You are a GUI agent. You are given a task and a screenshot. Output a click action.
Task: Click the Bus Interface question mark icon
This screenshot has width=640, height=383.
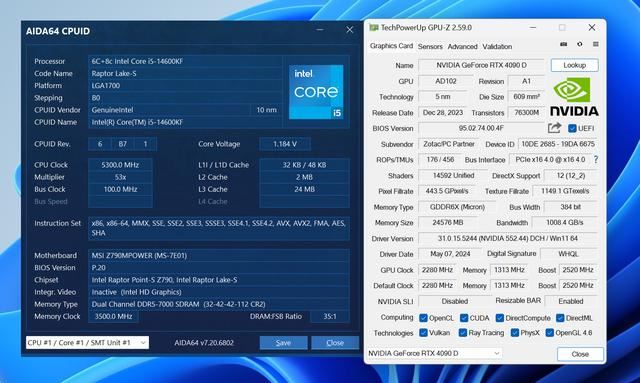pyautogui.click(x=596, y=160)
